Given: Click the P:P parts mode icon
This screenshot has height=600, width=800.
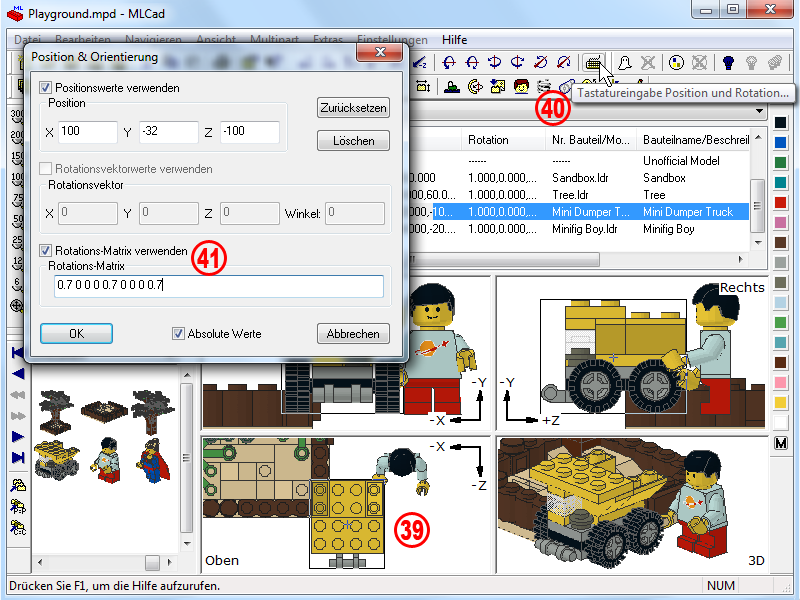Looking at the screenshot, I should click(18, 506).
